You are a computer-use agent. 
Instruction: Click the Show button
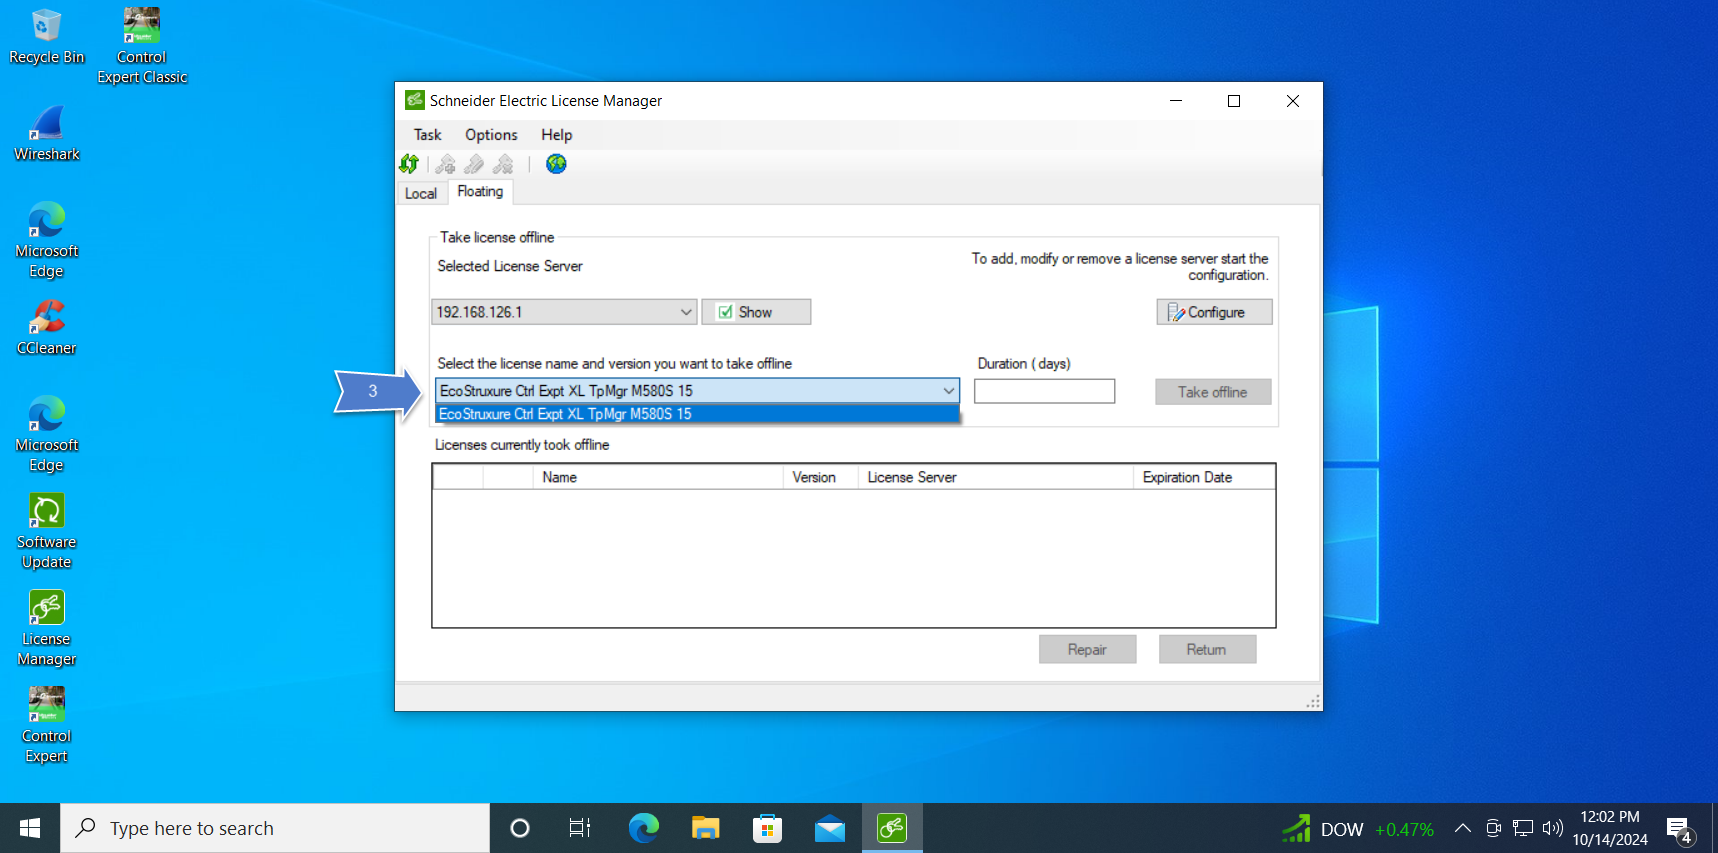(756, 312)
